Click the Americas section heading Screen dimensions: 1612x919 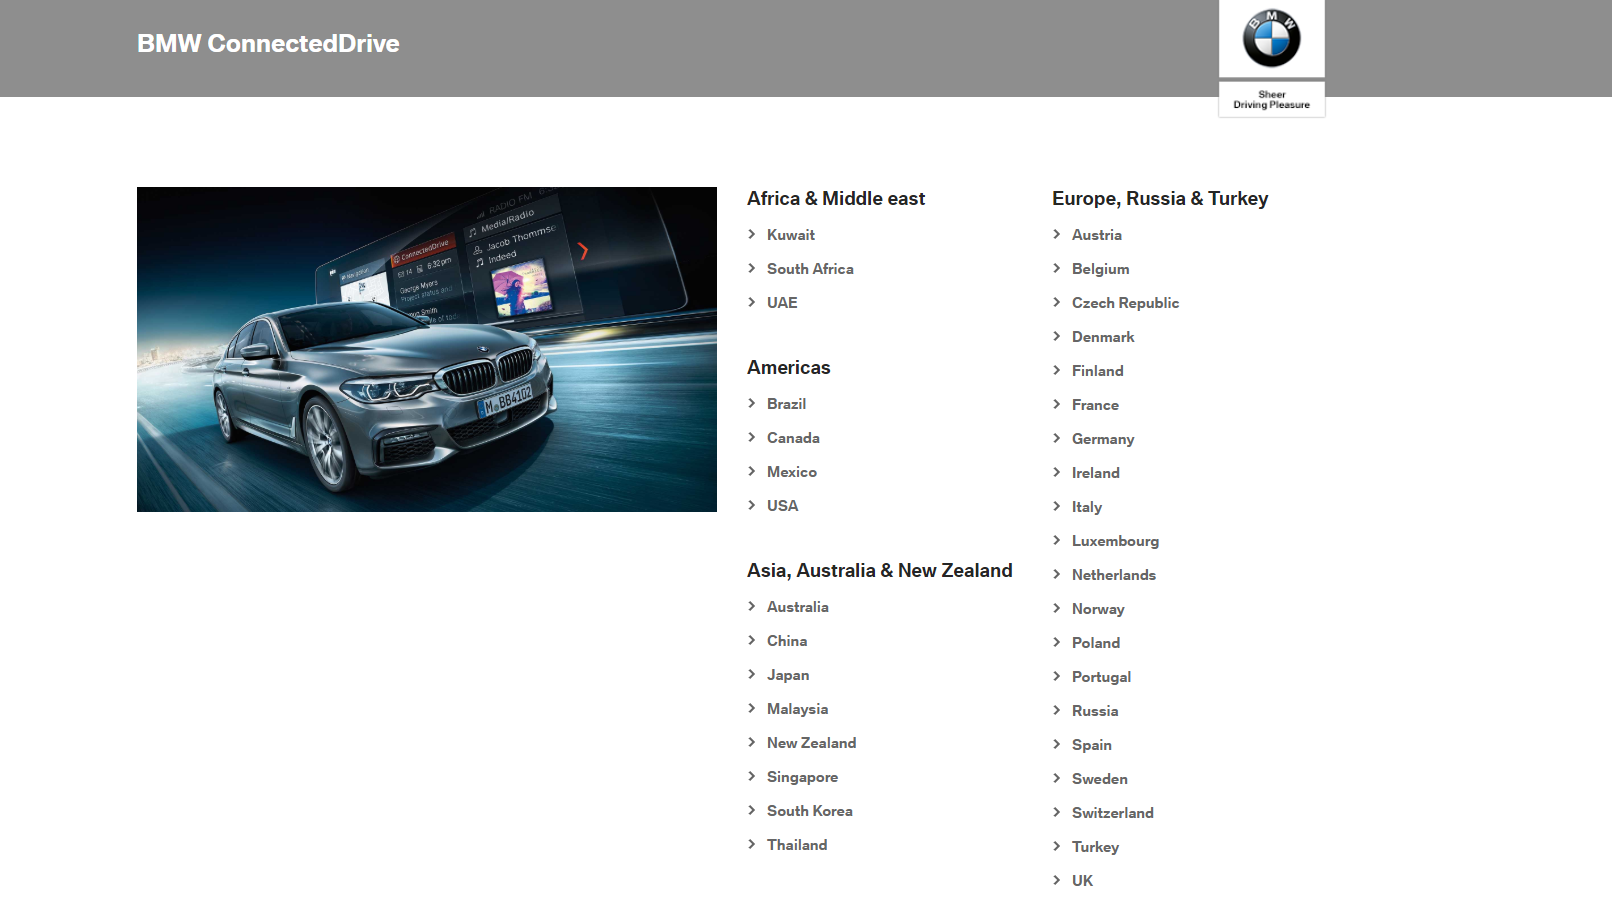tap(789, 368)
